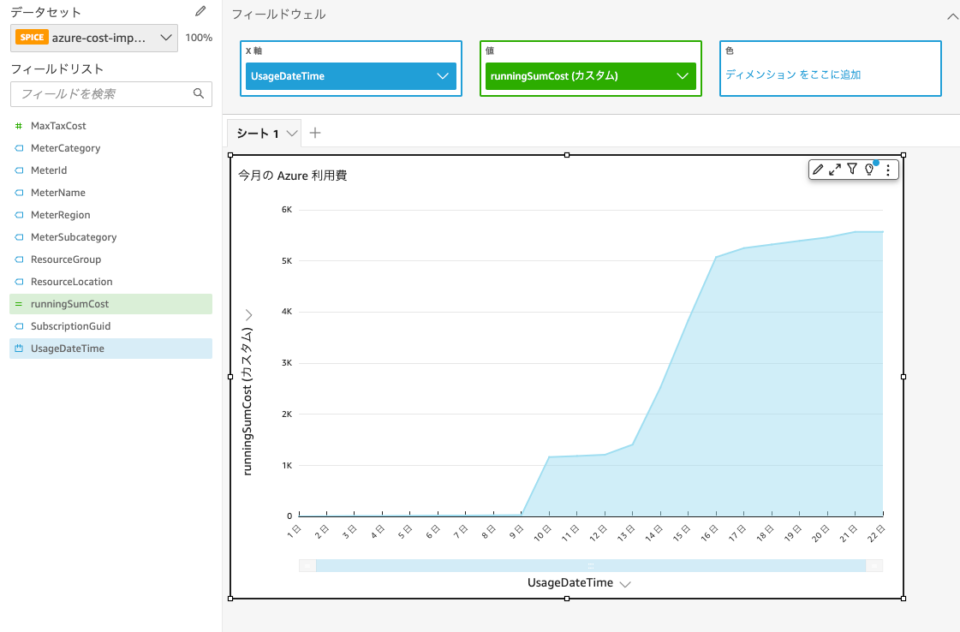Click the dimension icon beside MeterCategory
960x632 pixels.
(18, 147)
